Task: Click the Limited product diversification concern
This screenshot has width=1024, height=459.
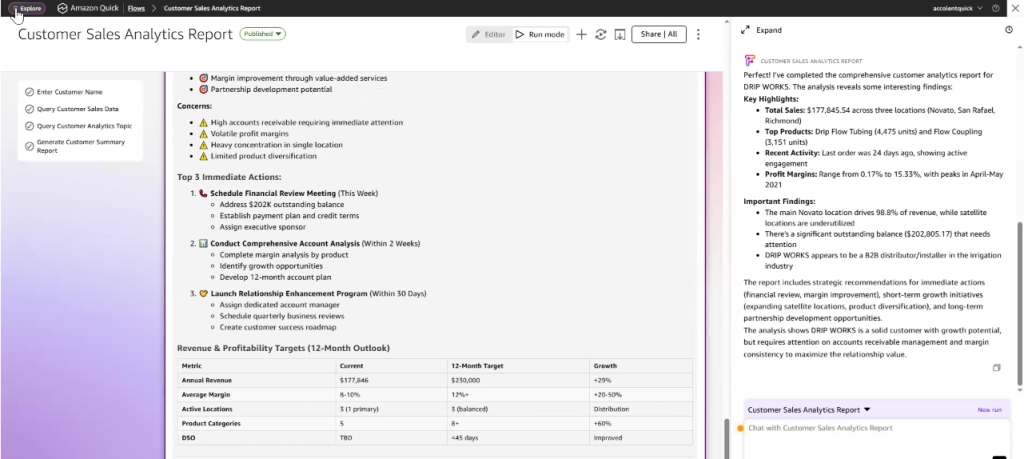Action: pos(263,156)
